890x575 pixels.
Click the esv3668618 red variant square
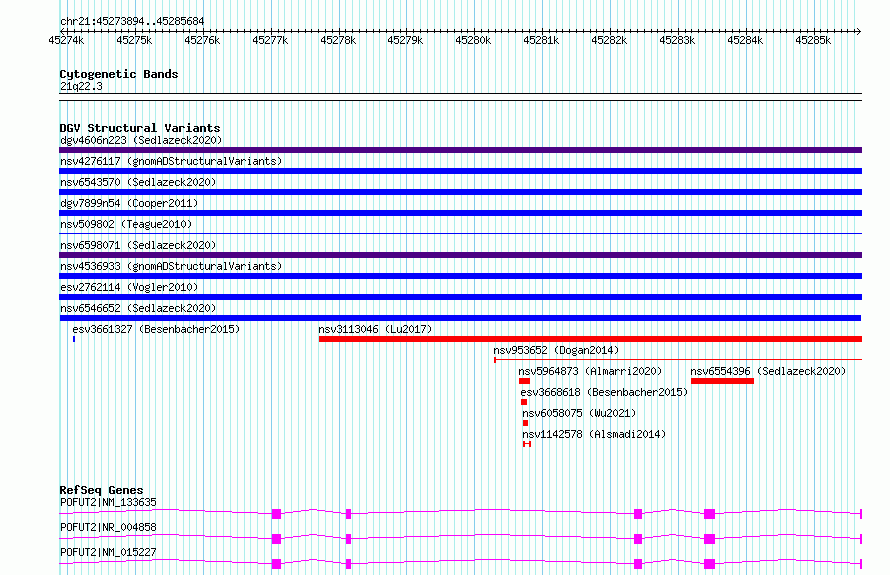(524, 402)
